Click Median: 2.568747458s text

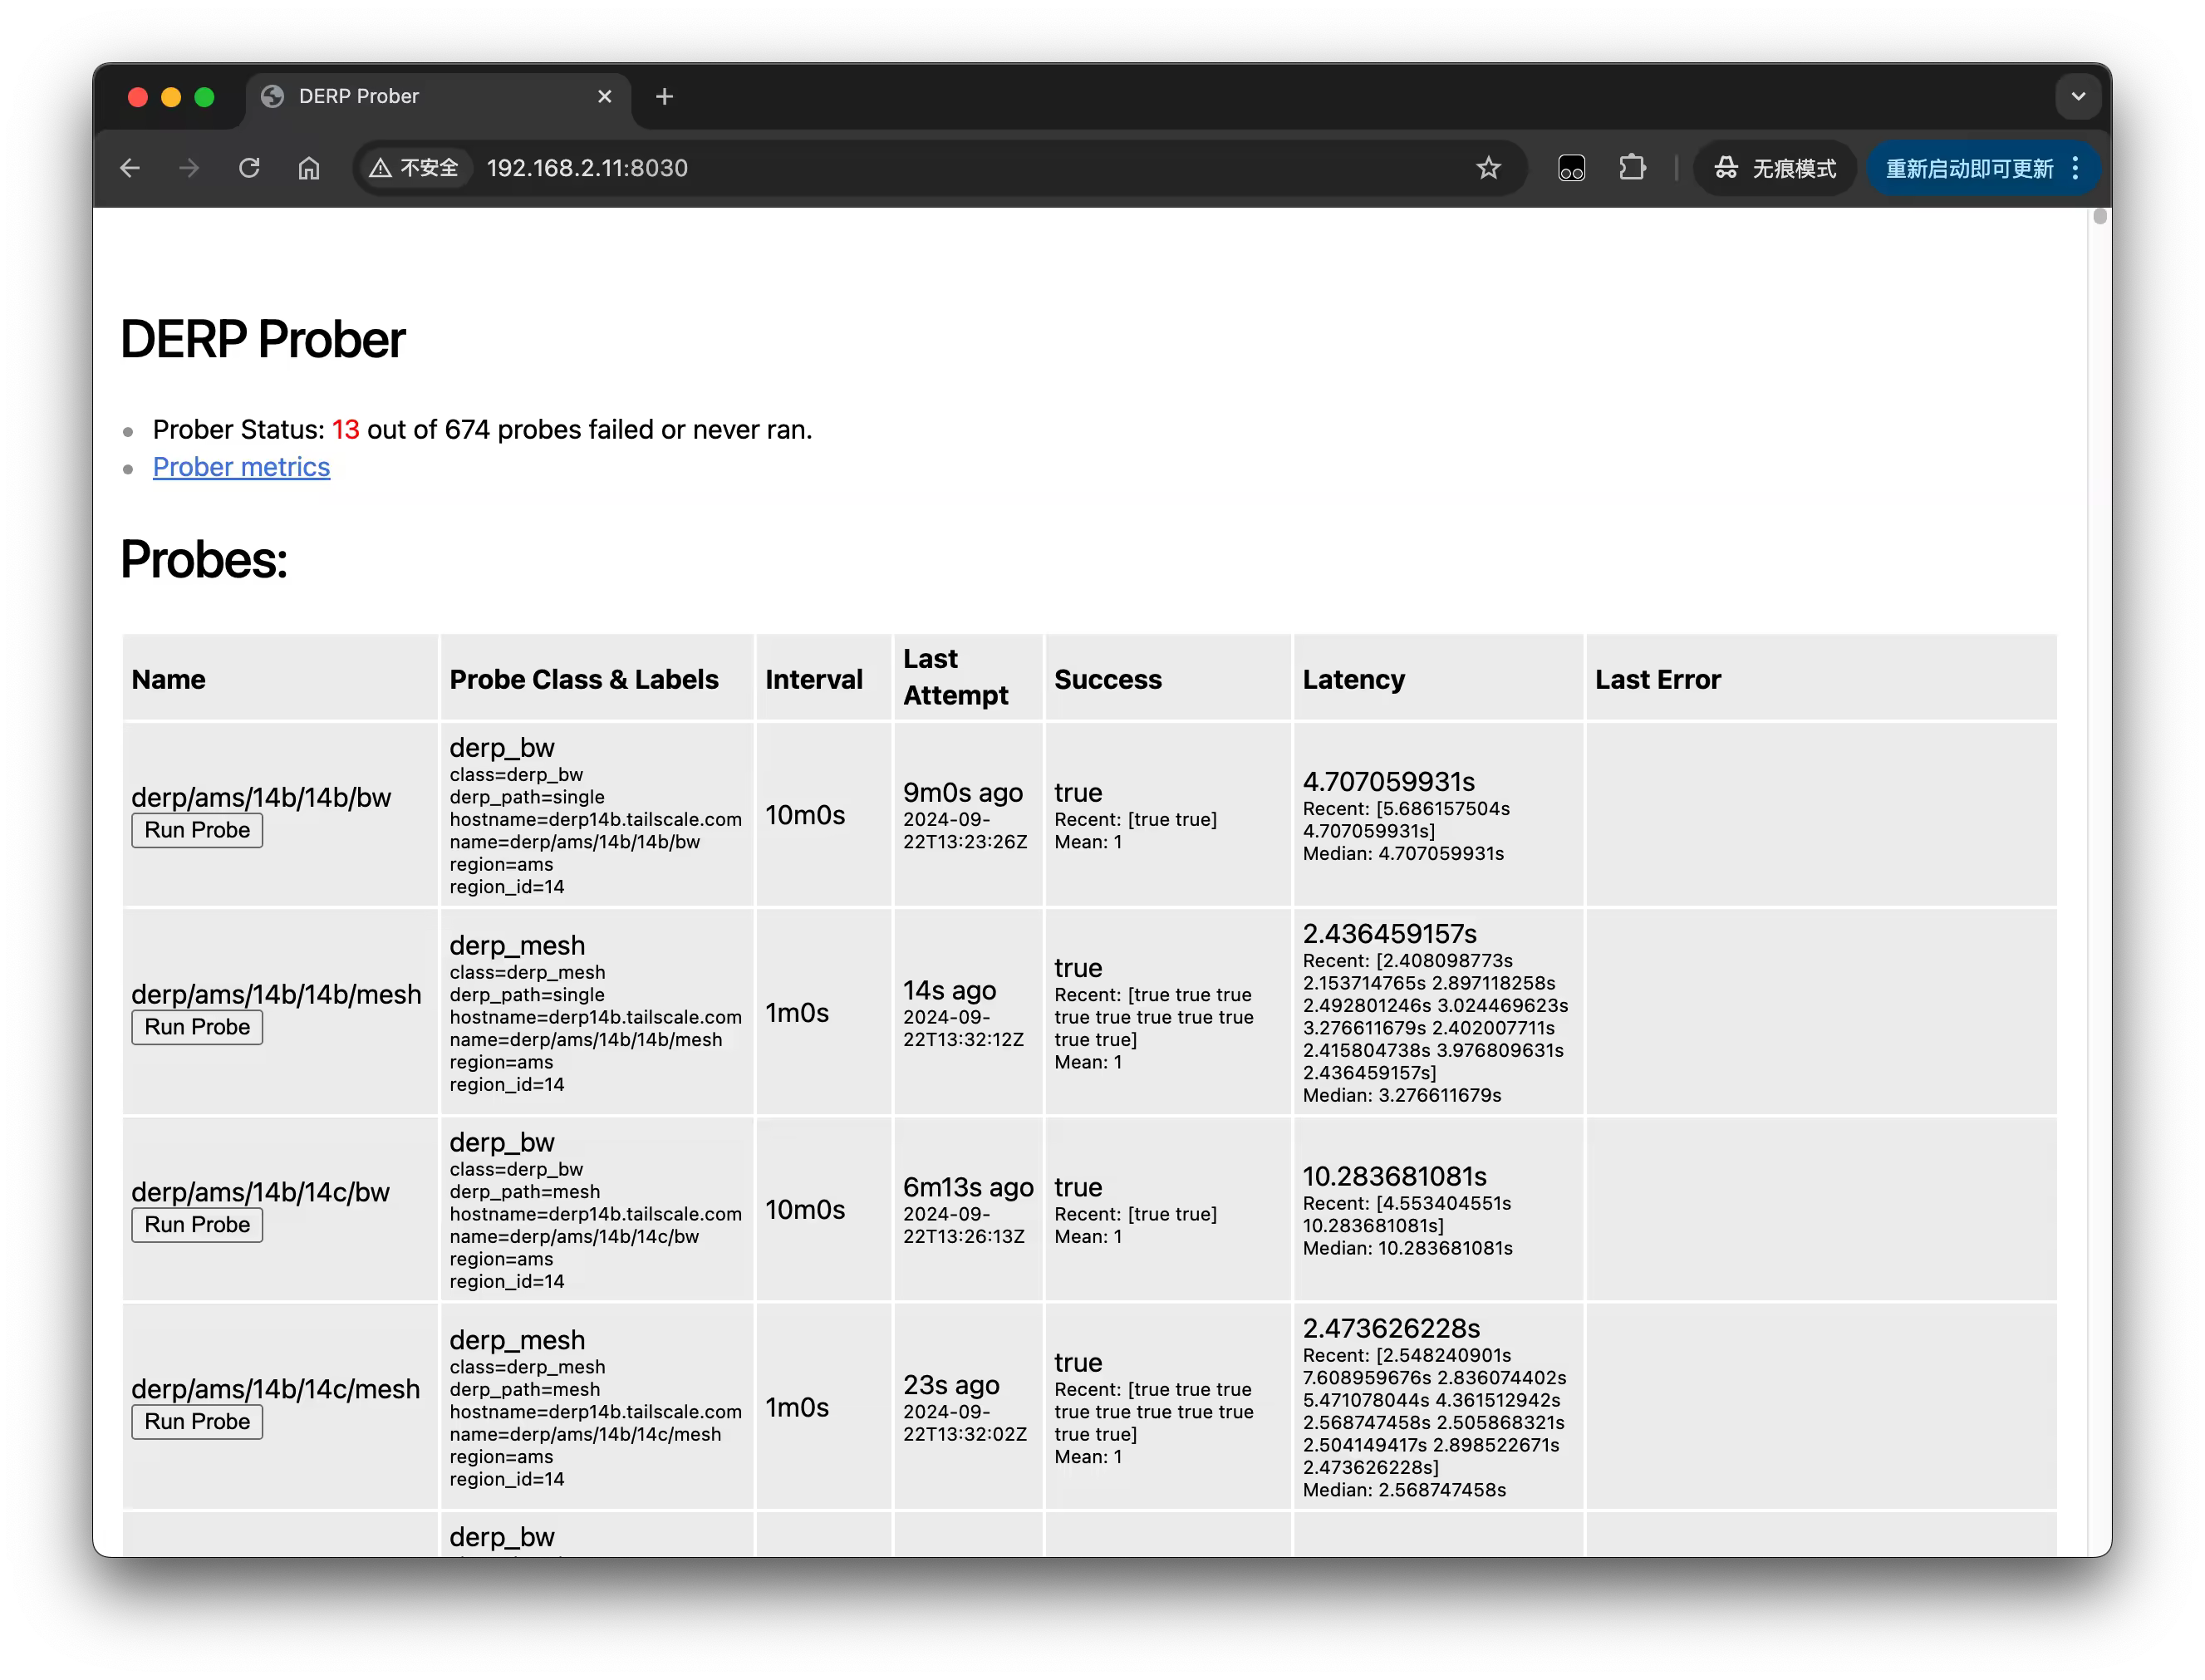coord(1403,1490)
